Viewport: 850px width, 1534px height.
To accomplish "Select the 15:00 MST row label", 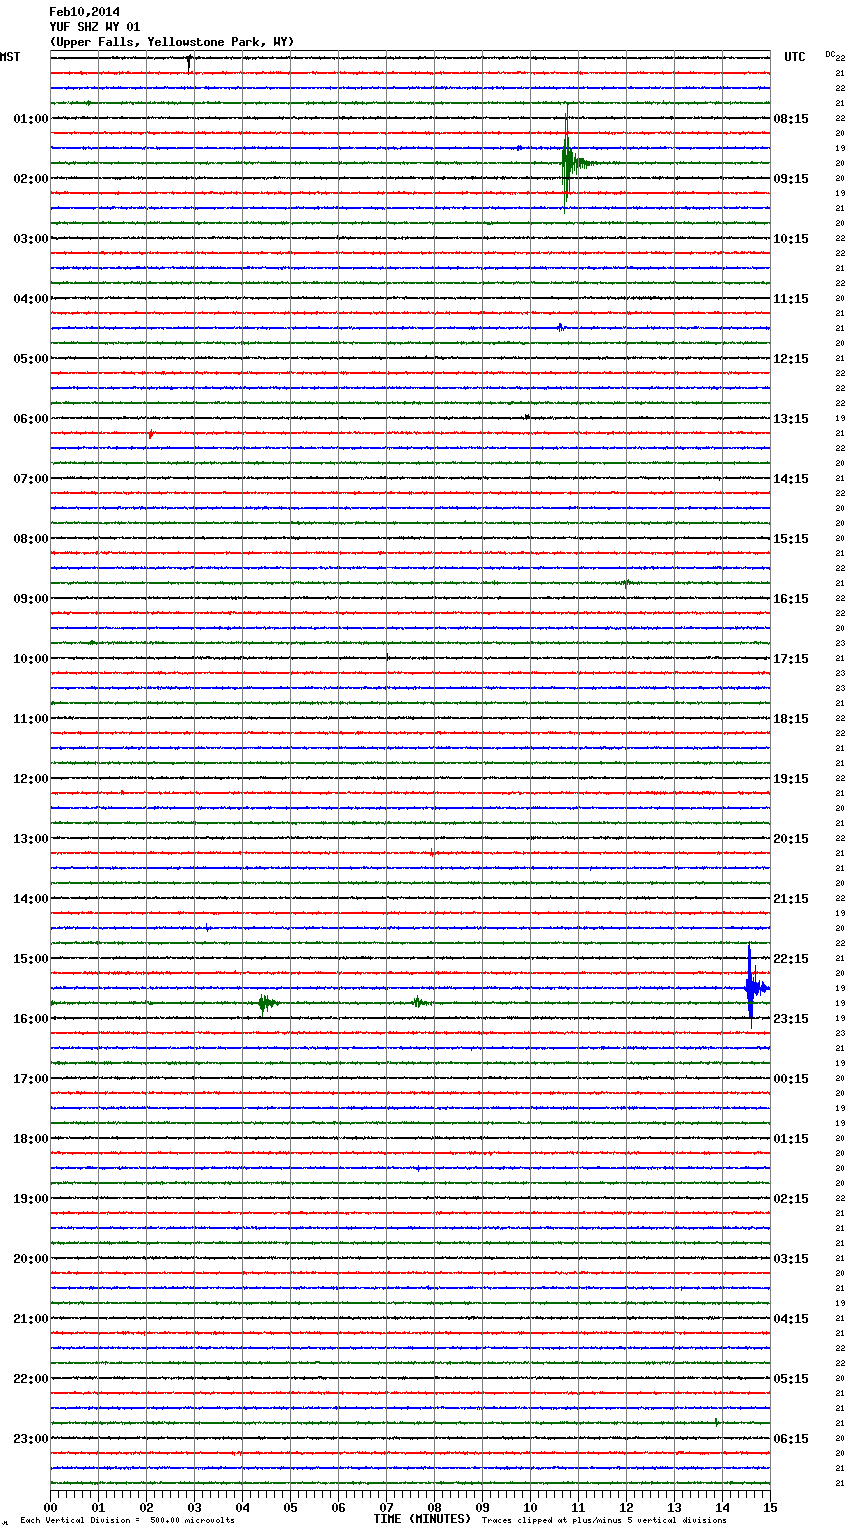I will point(30,959).
